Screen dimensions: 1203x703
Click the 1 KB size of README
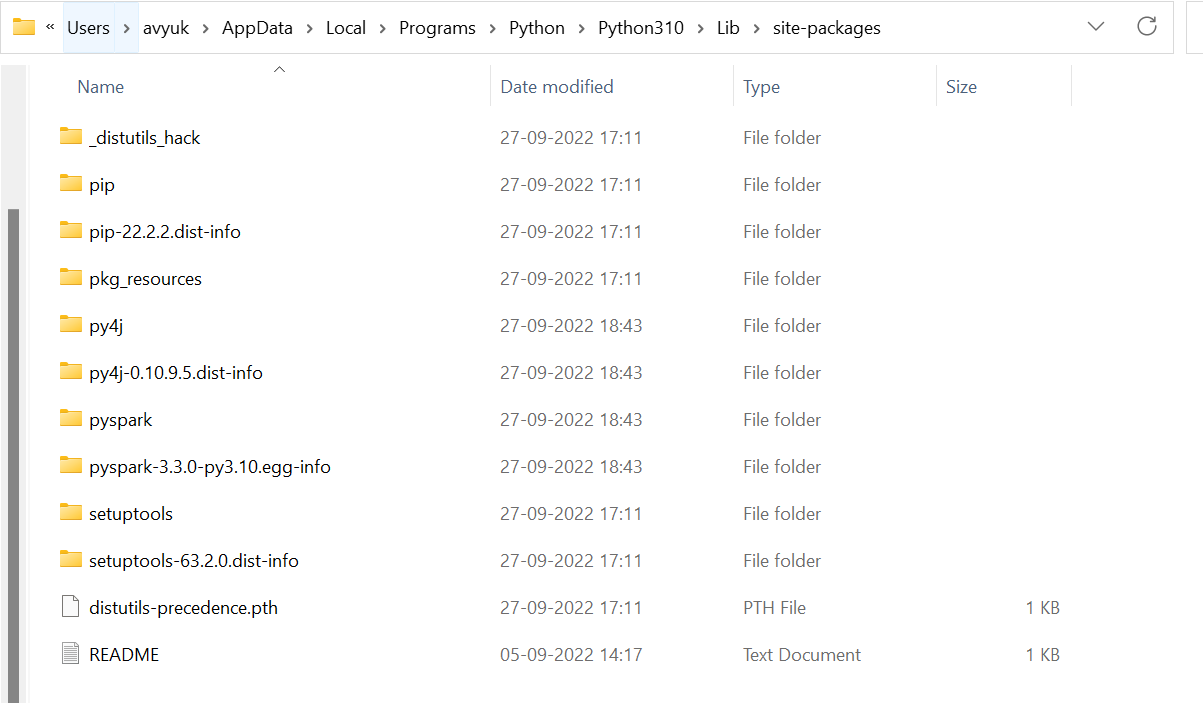point(1042,654)
